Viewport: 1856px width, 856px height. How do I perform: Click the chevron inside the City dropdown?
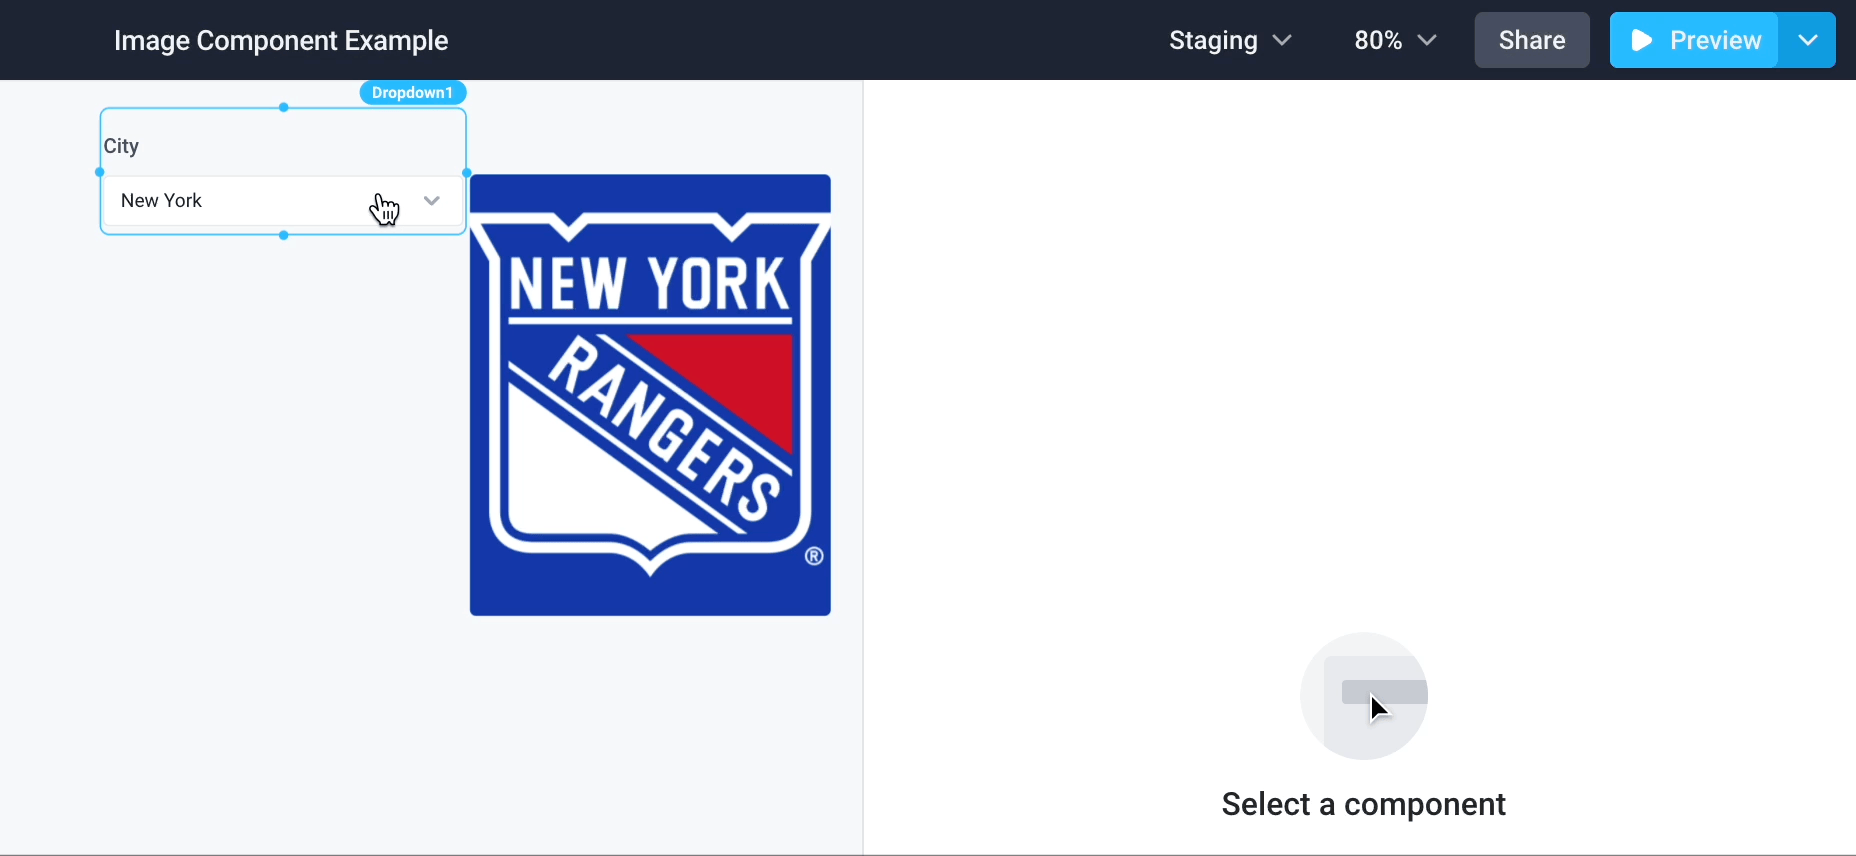point(432,200)
